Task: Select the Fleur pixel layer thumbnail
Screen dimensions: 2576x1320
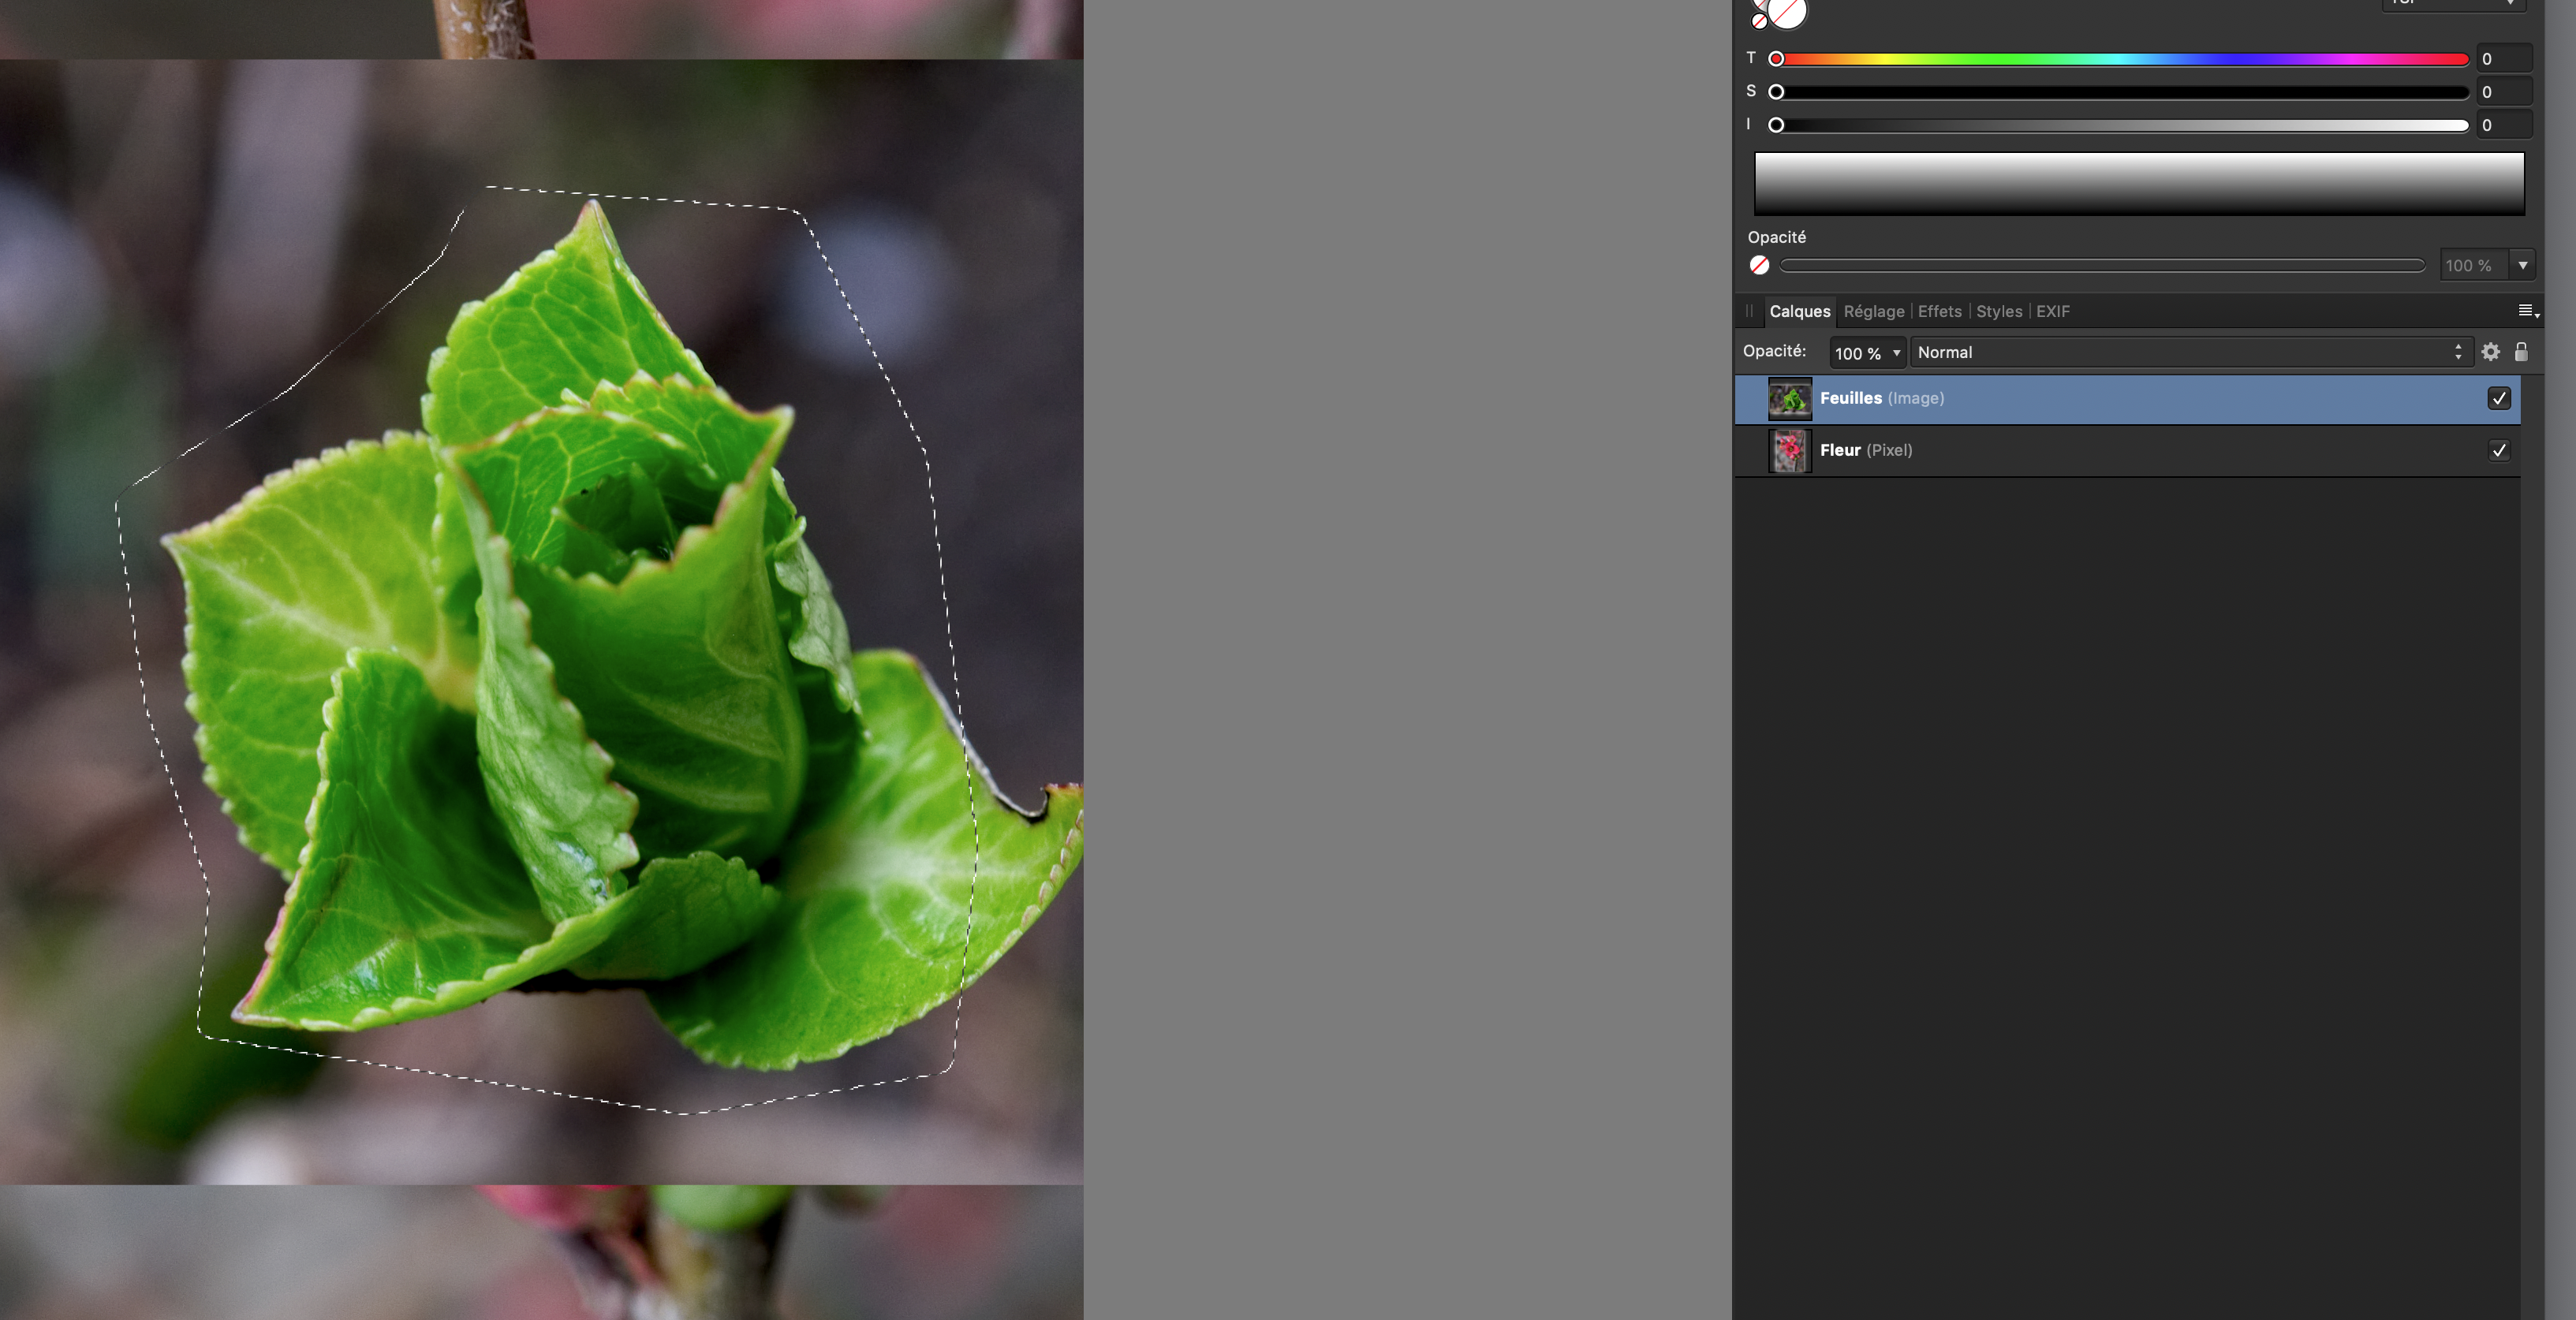Action: click(1789, 450)
